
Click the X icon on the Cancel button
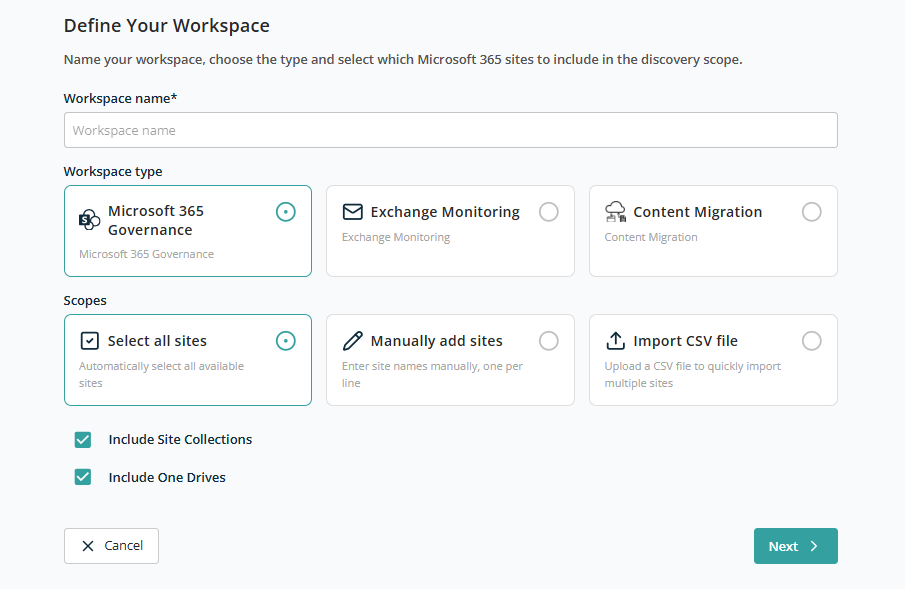click(88, 546)
